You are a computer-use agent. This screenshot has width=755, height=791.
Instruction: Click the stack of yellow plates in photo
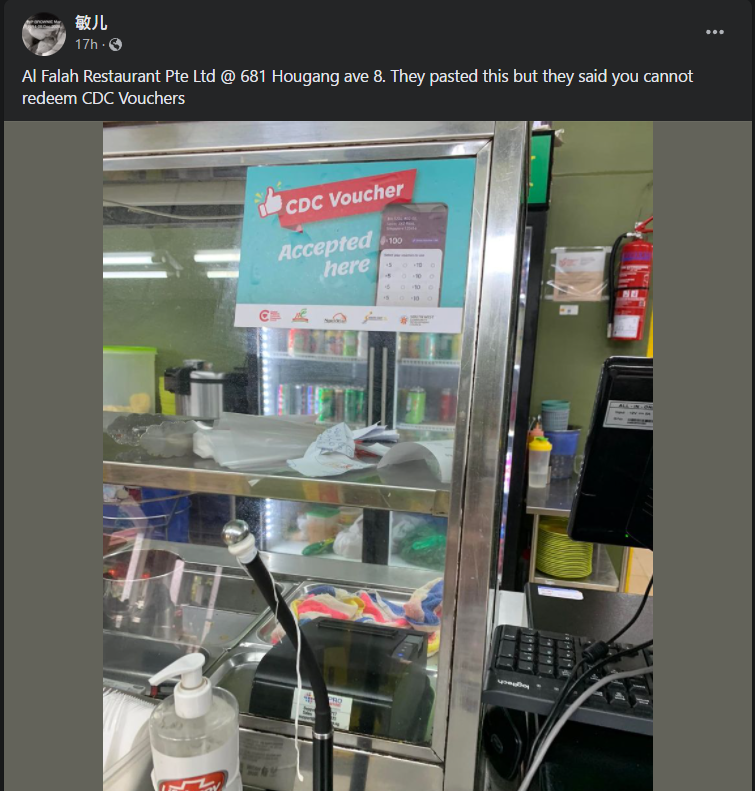coord(562,548)
